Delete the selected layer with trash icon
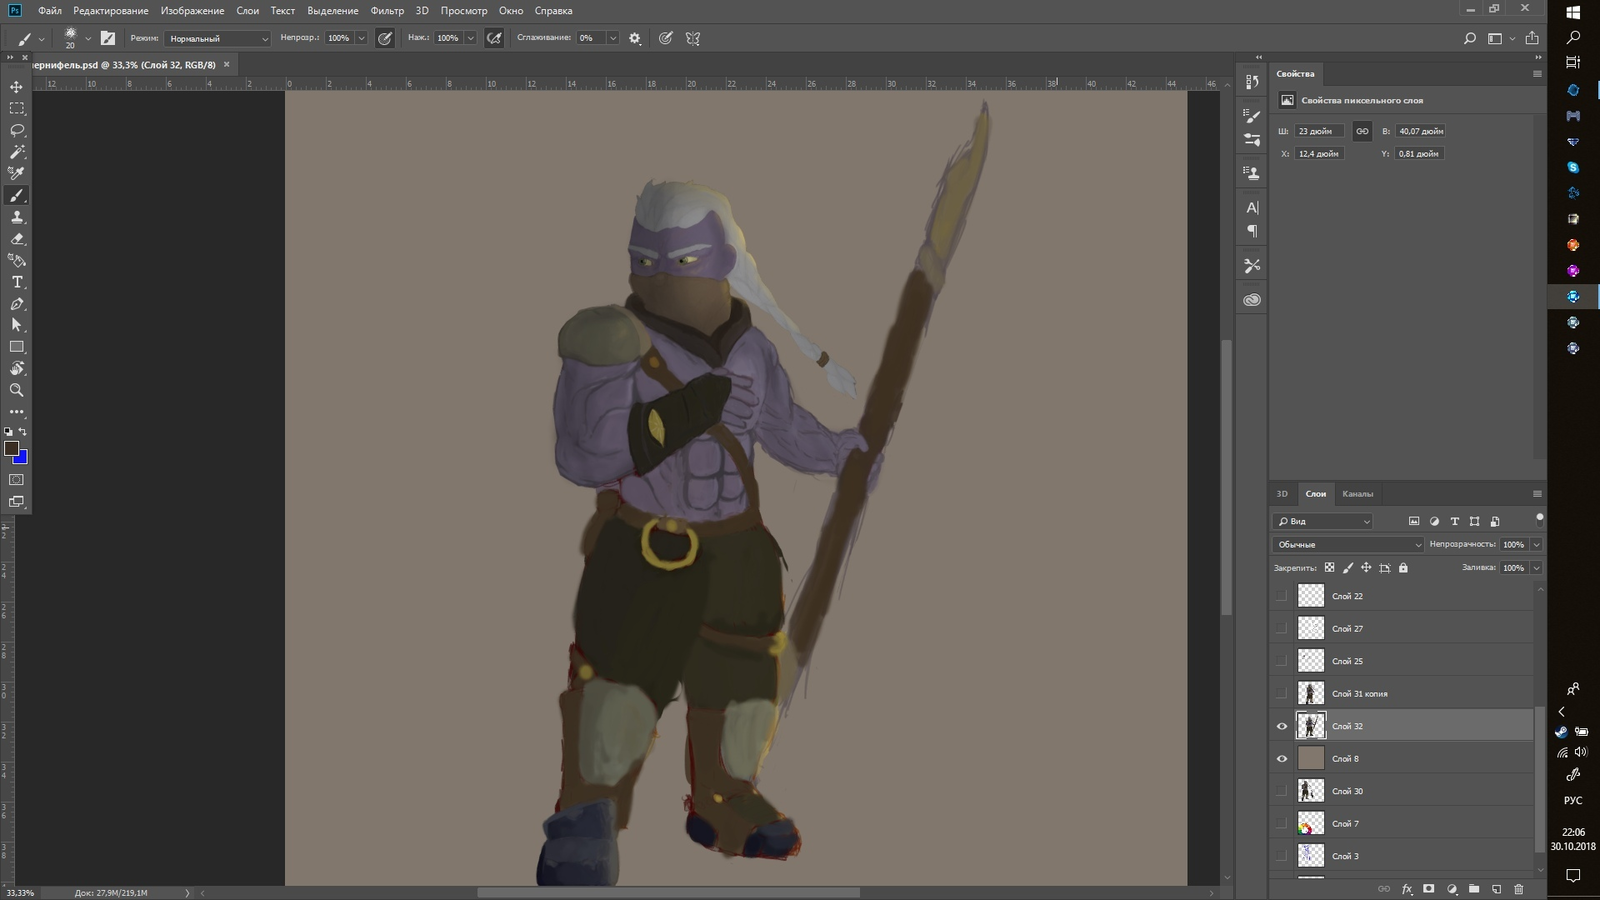 (x=1519, y=889)
